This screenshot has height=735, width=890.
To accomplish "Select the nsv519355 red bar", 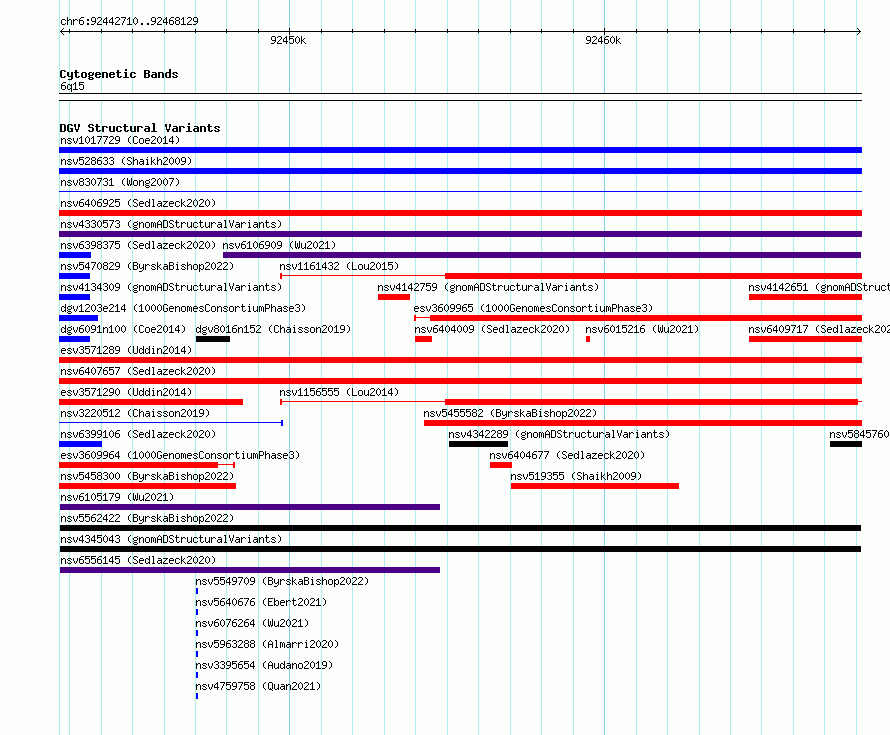I will coord(595,486).
